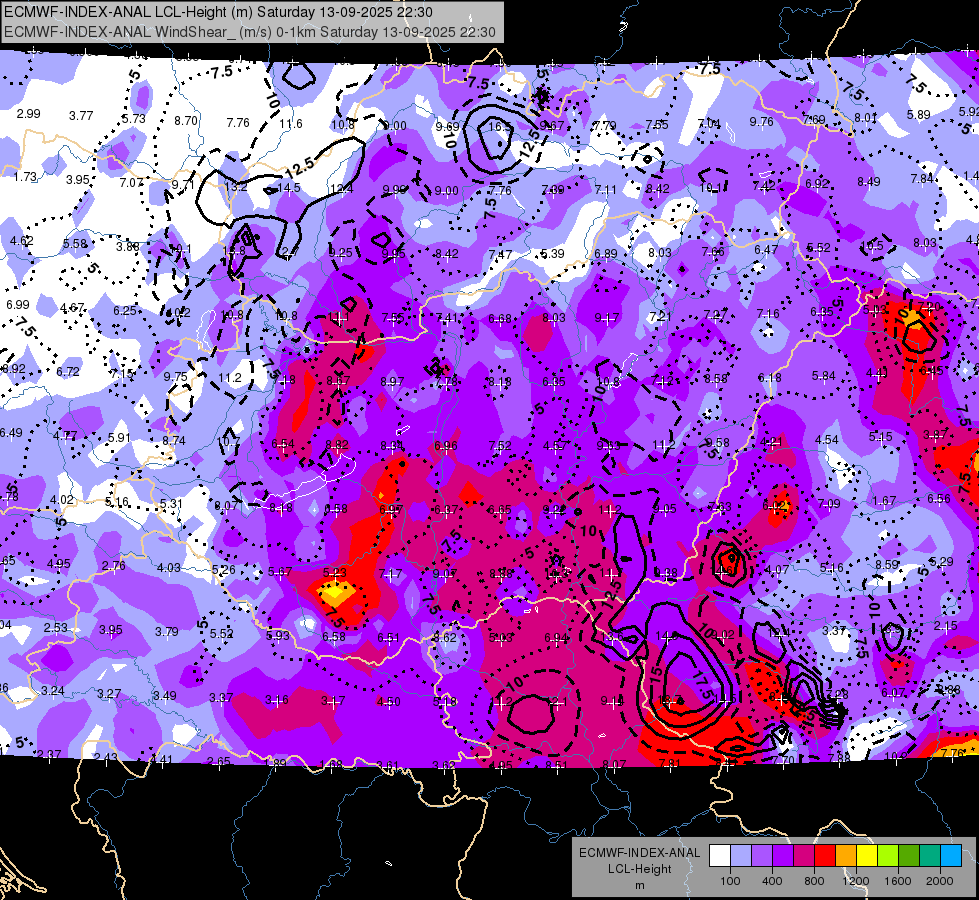Click the wind shear value 11.6
The height and width of the screenshot is (900, 979).
tap(291, 124)
